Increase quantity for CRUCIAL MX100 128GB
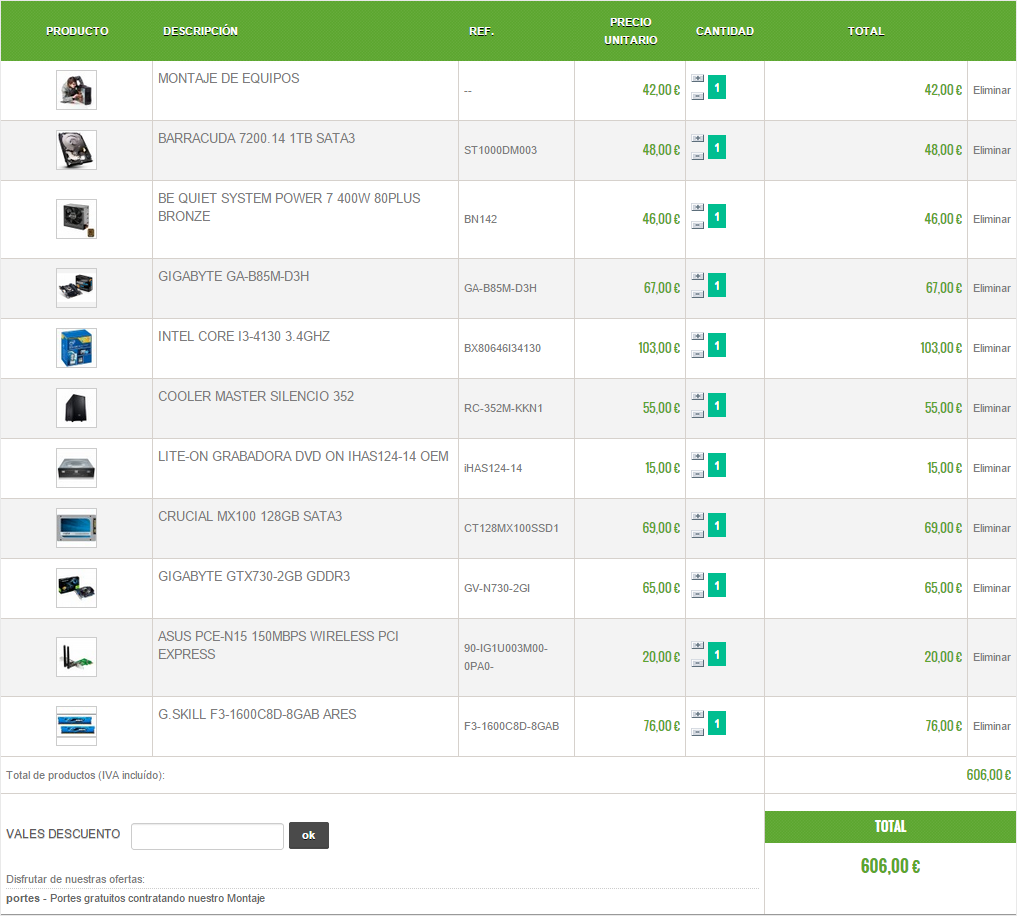 pos(697,516)
